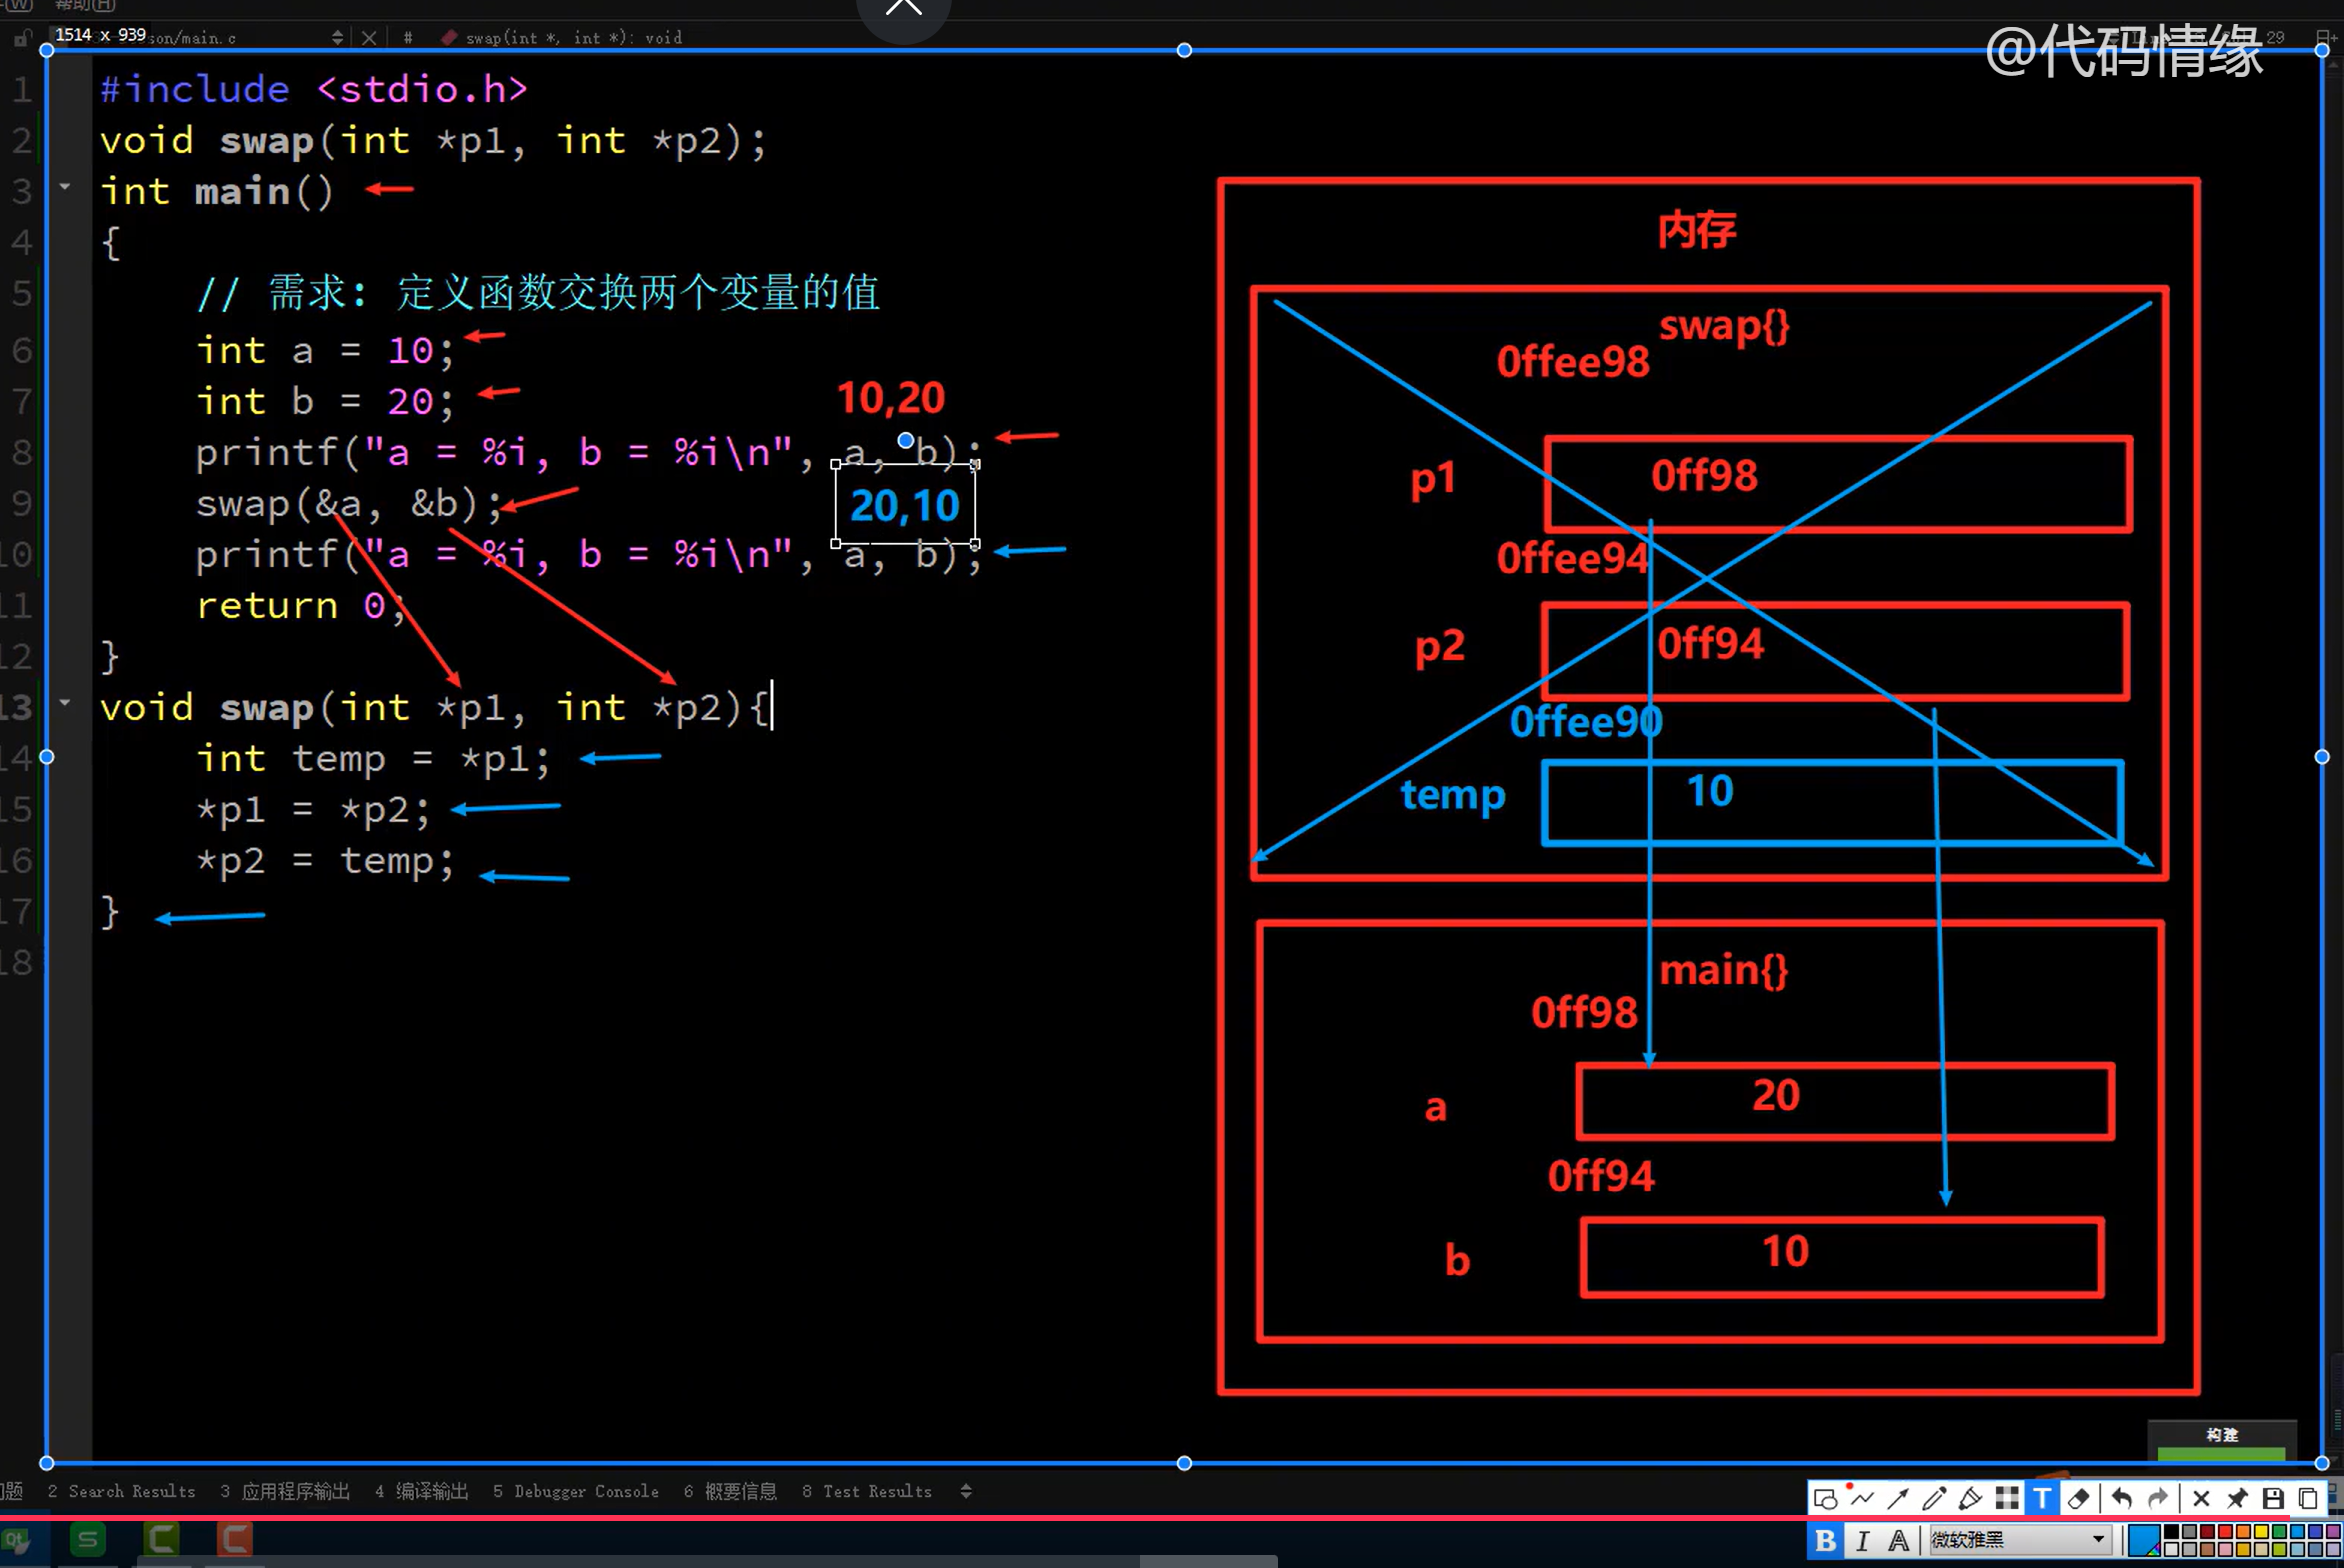The width and height of the screenshot is (2344, 1568).
Task: Save the annotation with the floppy disk icon
Action: coord(2273,1498)
